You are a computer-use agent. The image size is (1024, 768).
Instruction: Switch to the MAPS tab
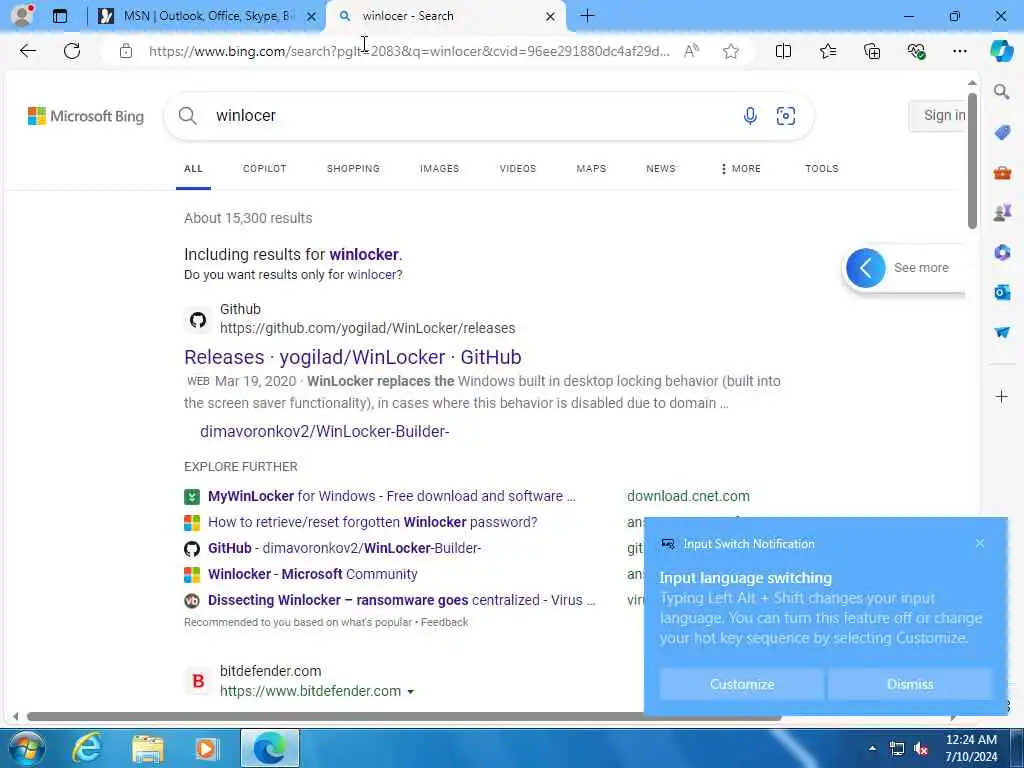coord(591,168)
